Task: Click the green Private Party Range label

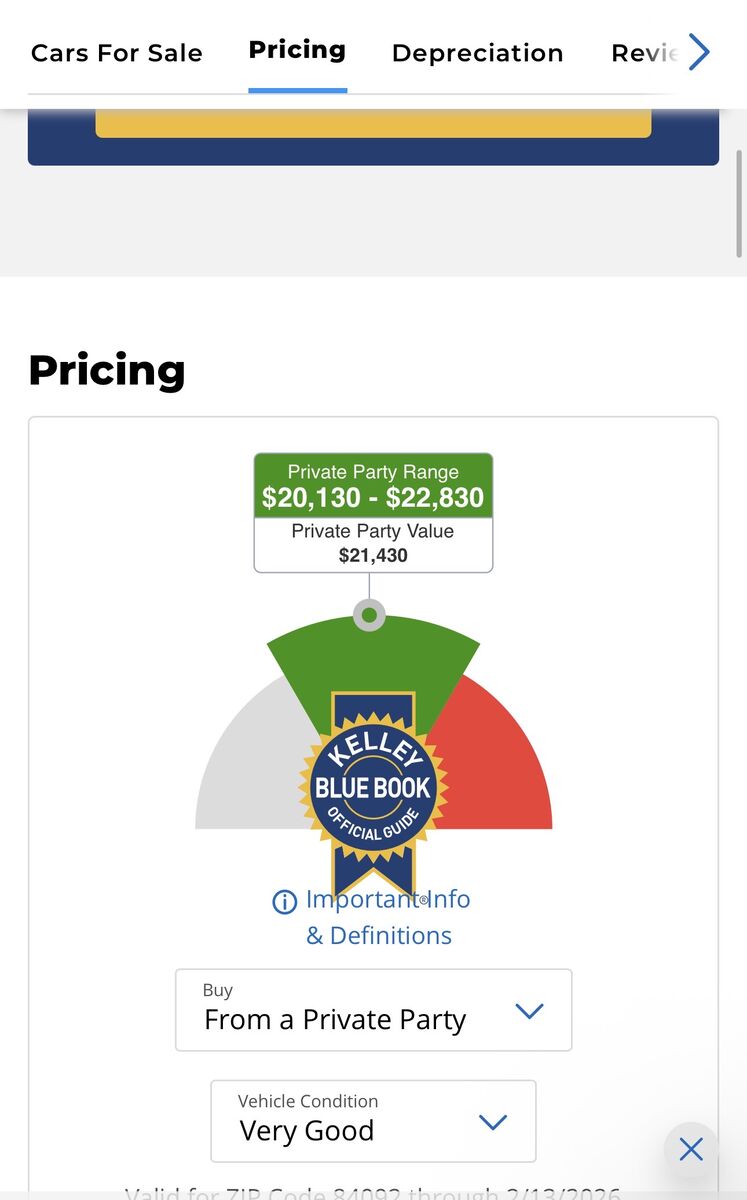Action: click(x=373, y=486)
